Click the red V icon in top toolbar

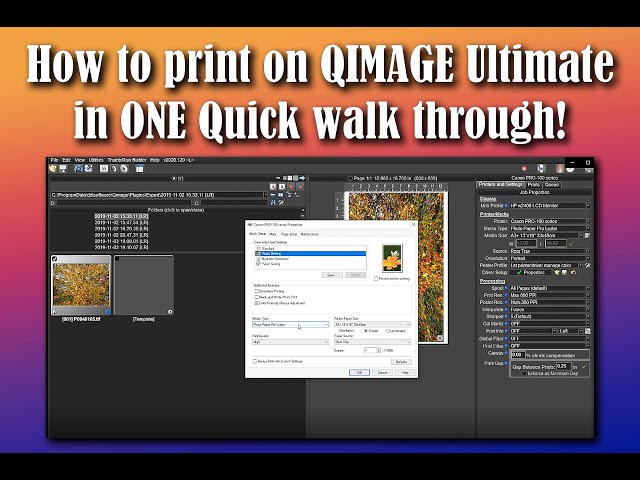click(x=524, y=169)
